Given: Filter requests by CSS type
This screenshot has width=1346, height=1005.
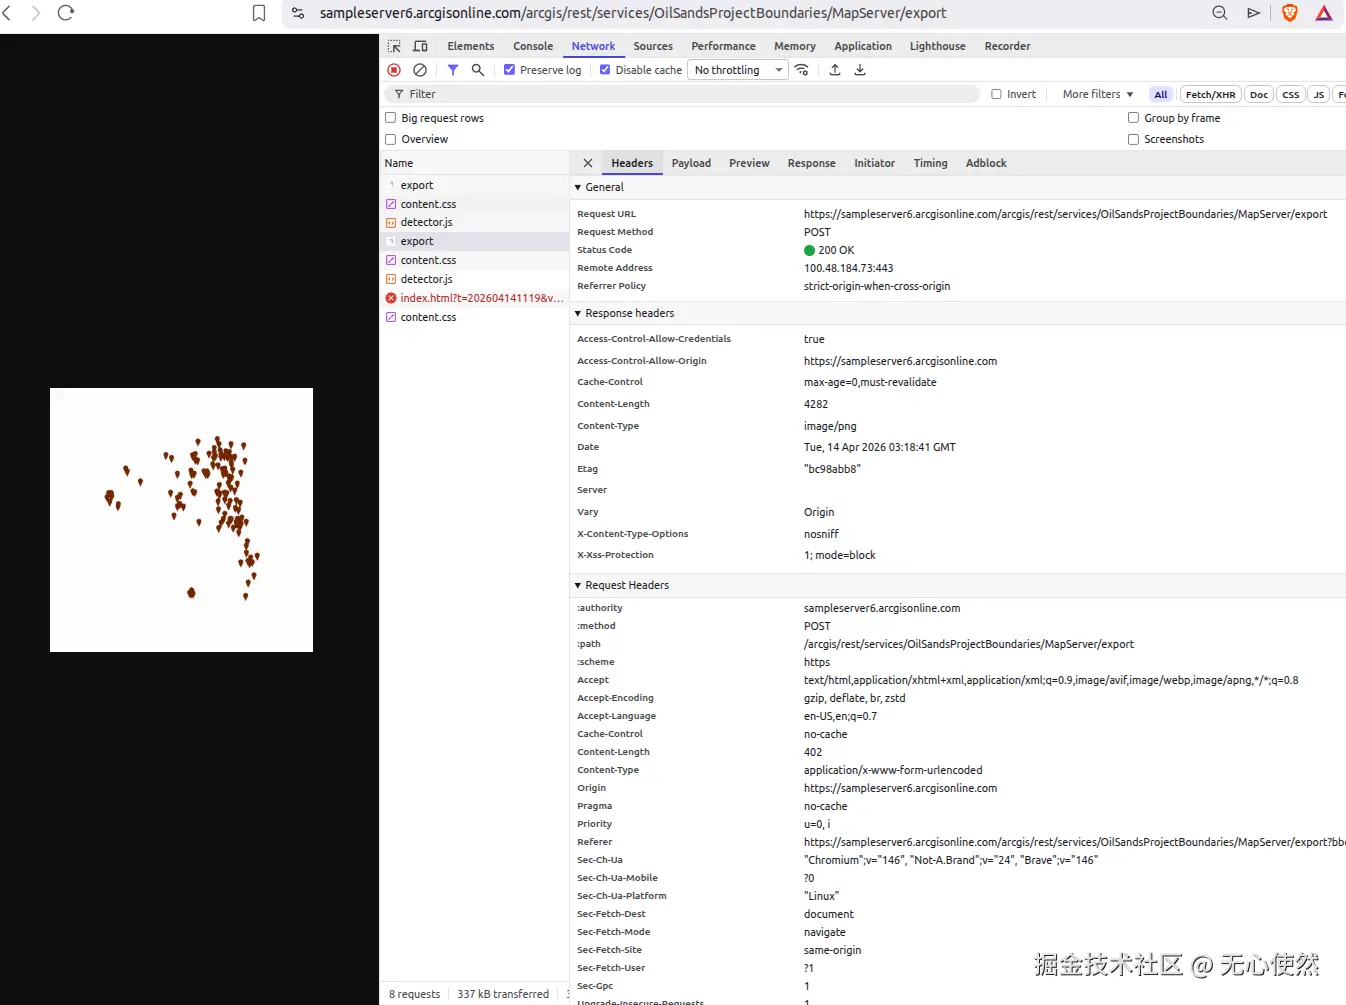Looking at the screenshot, I should (1291, 94).
